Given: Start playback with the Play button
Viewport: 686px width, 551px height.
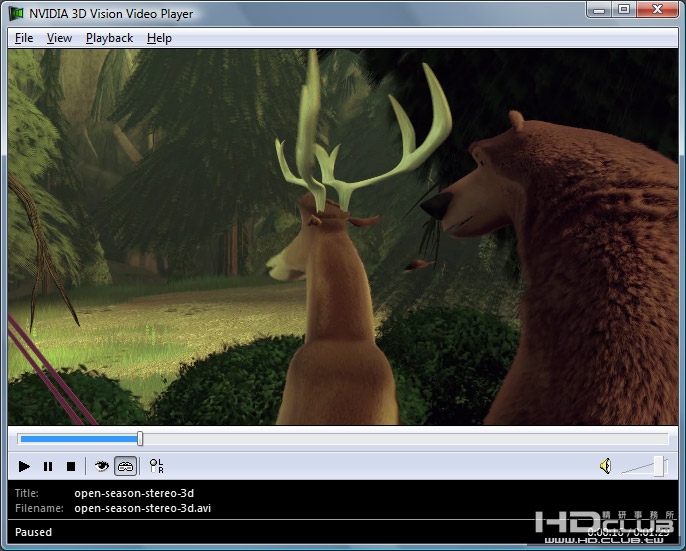Looking at the screenshot, I should [x=24, y=467].
